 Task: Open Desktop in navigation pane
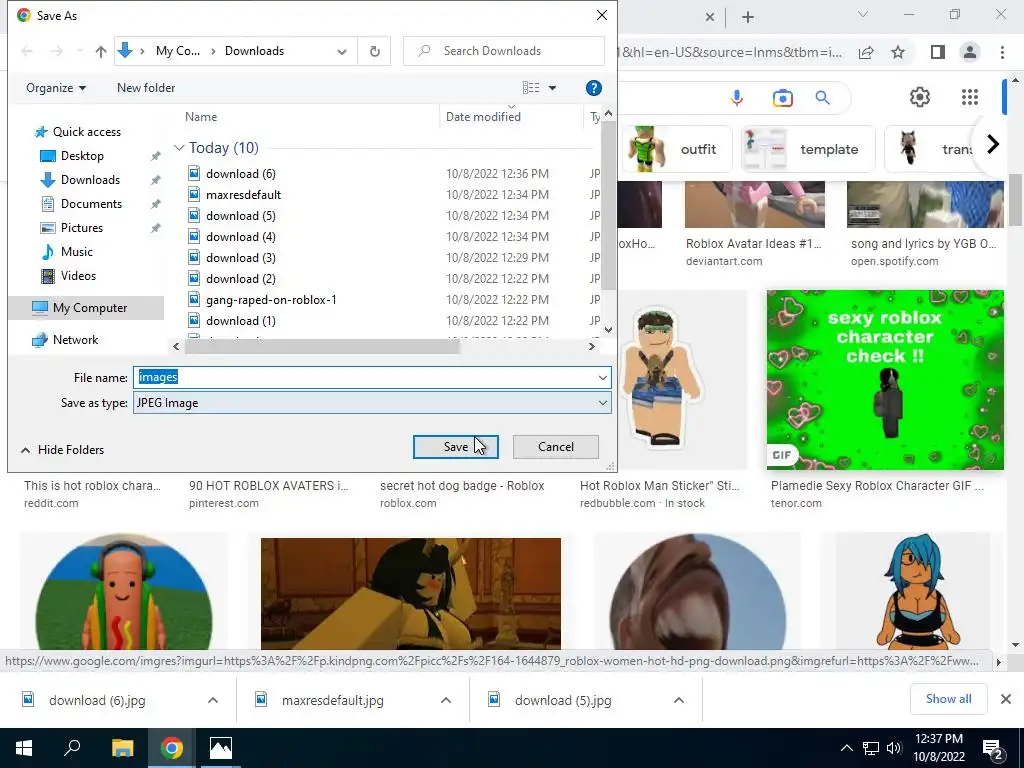82,156
